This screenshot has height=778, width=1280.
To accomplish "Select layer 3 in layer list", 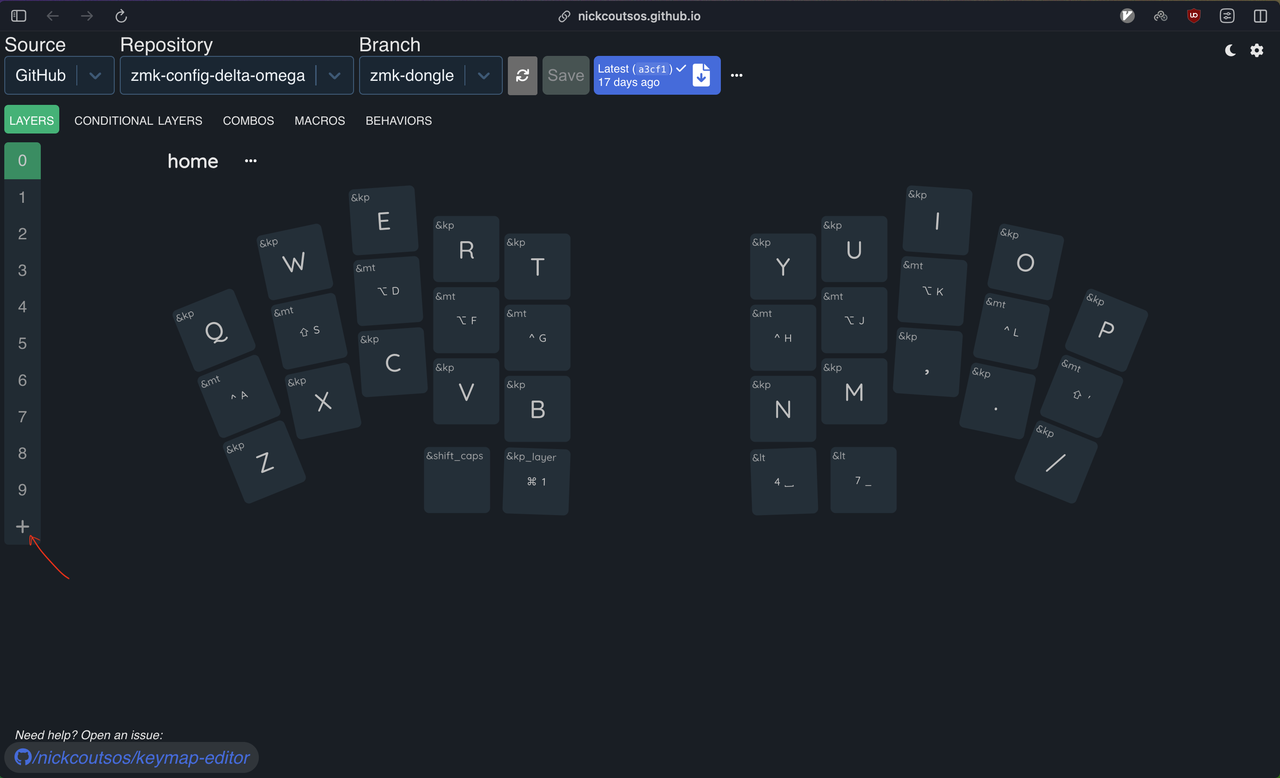I will pos(23,270).
